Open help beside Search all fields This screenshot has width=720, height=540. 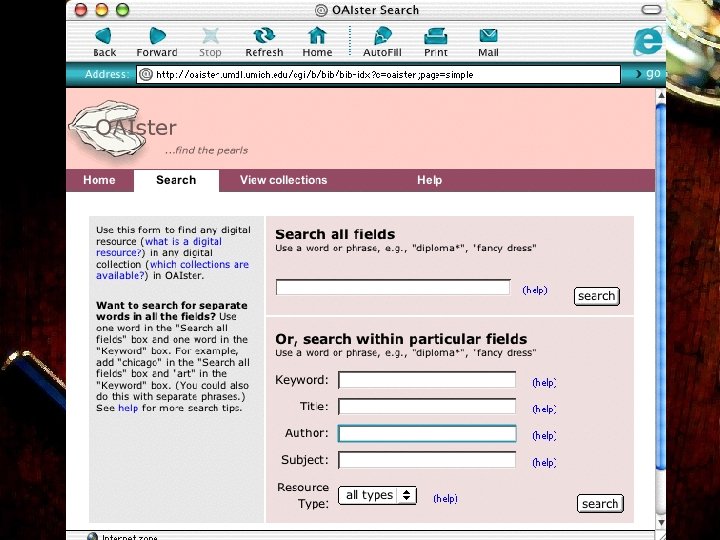(x=535, y=290)
